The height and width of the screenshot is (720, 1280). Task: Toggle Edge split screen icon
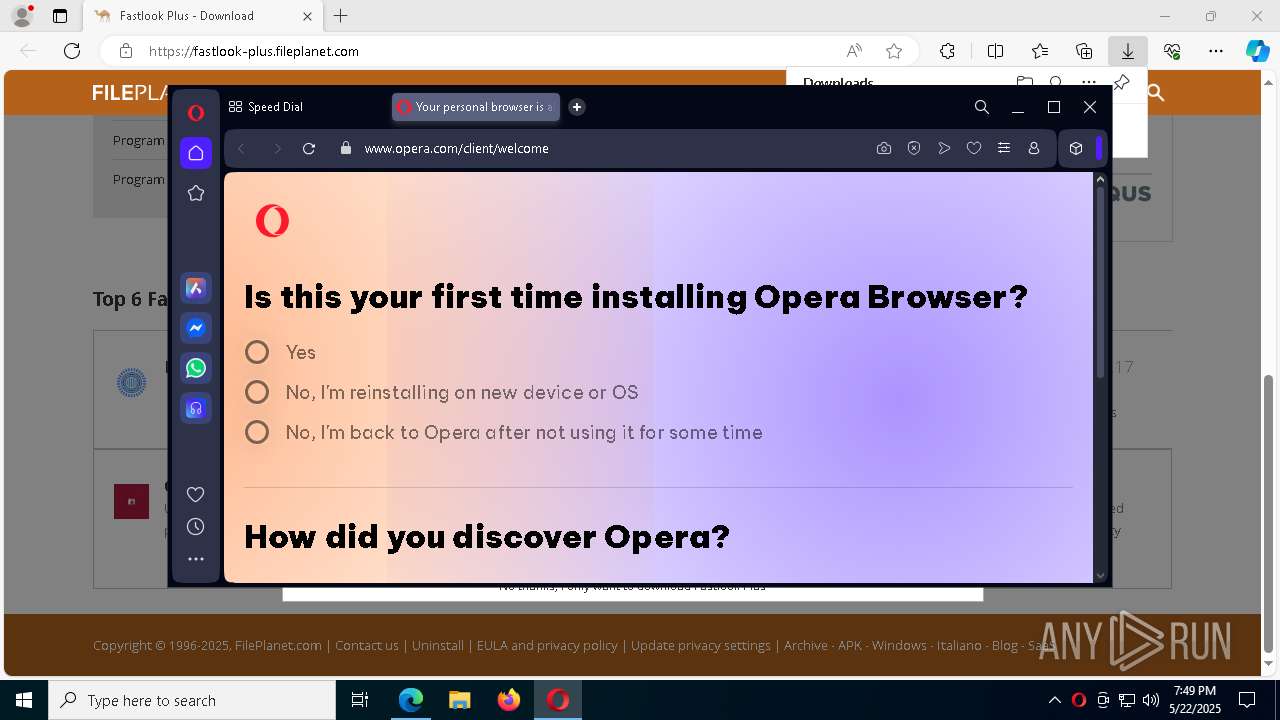click(x=996, y=51)
